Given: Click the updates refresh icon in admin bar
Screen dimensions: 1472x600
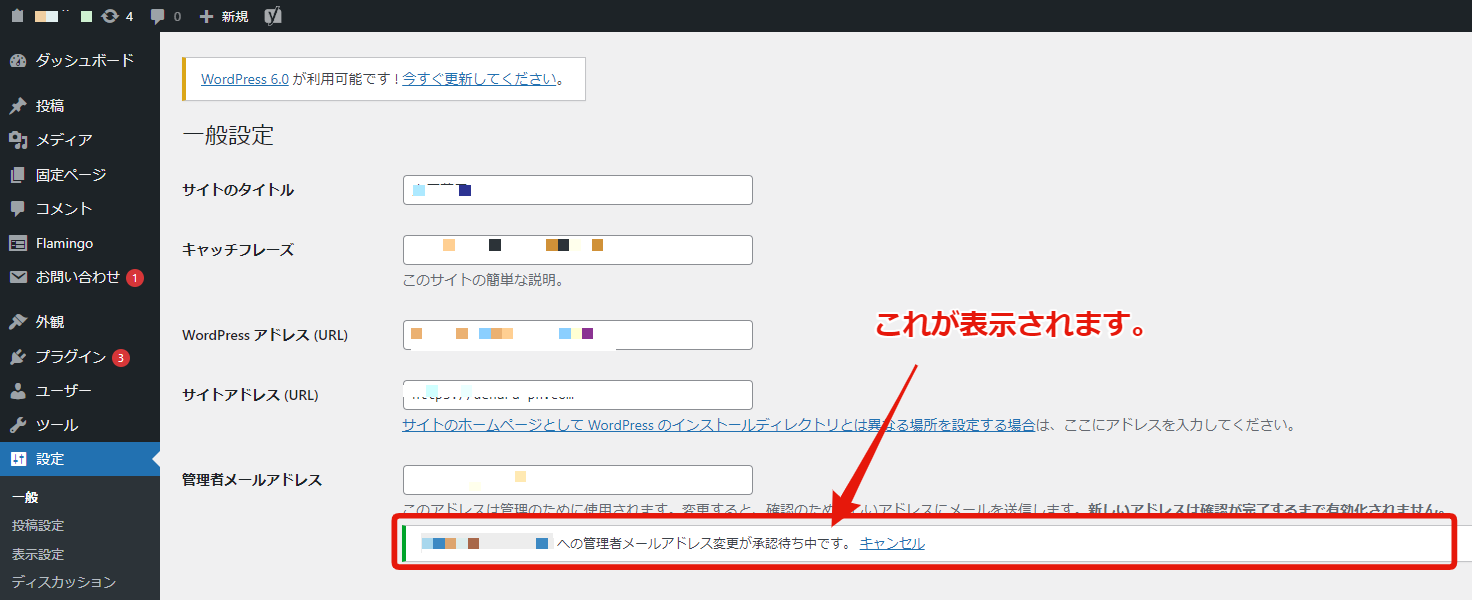Looking at the screenshot, I should (110, 16).
